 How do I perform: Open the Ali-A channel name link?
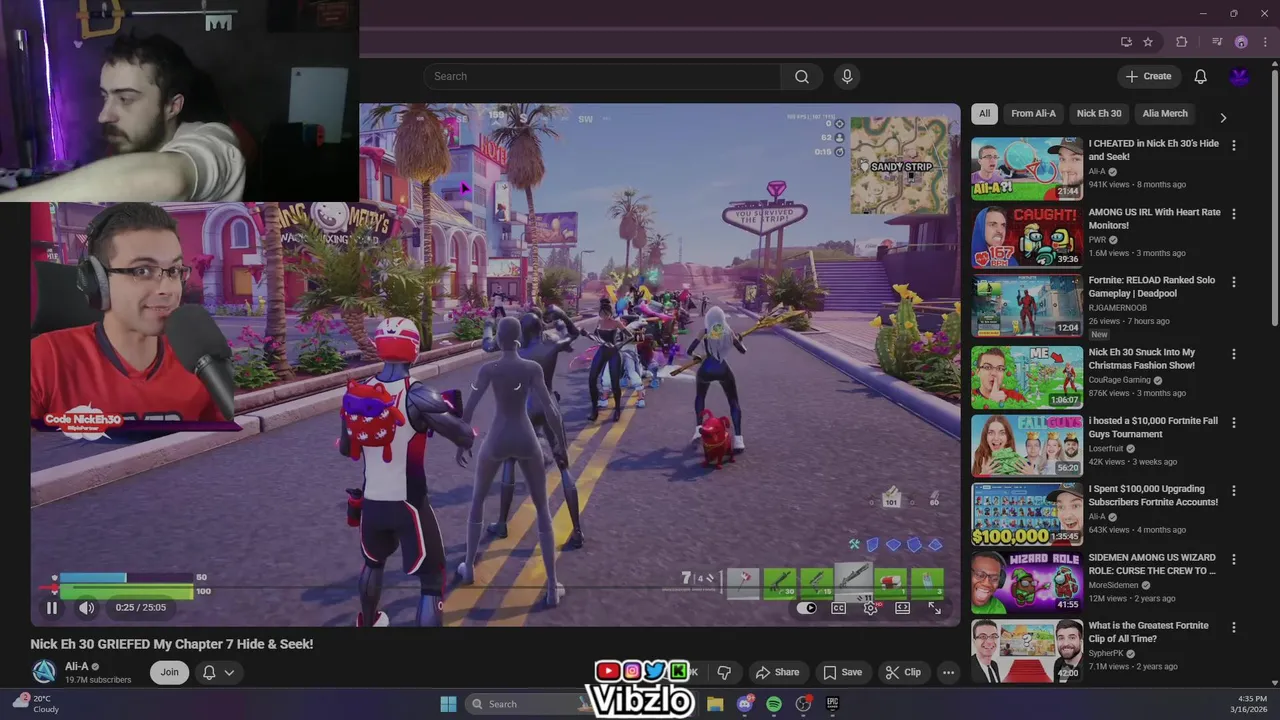click(x=77, y=666)
